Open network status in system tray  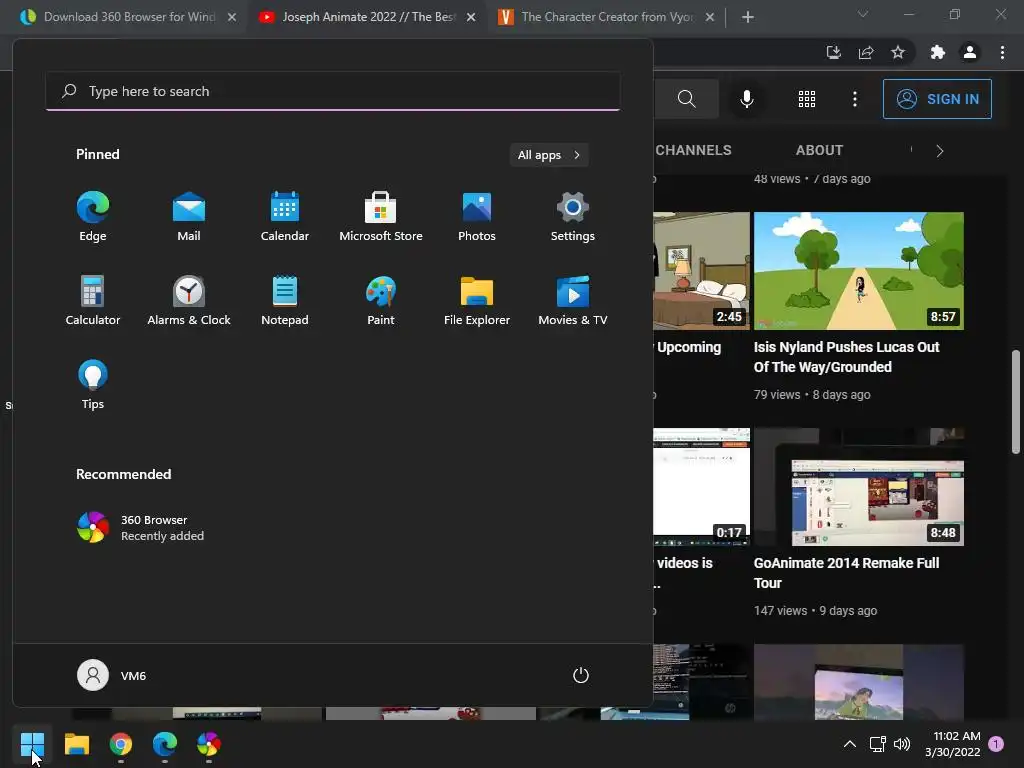(x=877, y=744)
